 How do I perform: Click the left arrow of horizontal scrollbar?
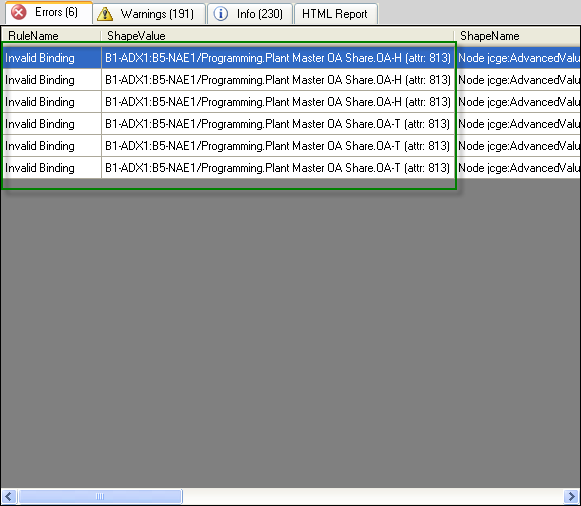pyautogui.click(x=9, y=496)
